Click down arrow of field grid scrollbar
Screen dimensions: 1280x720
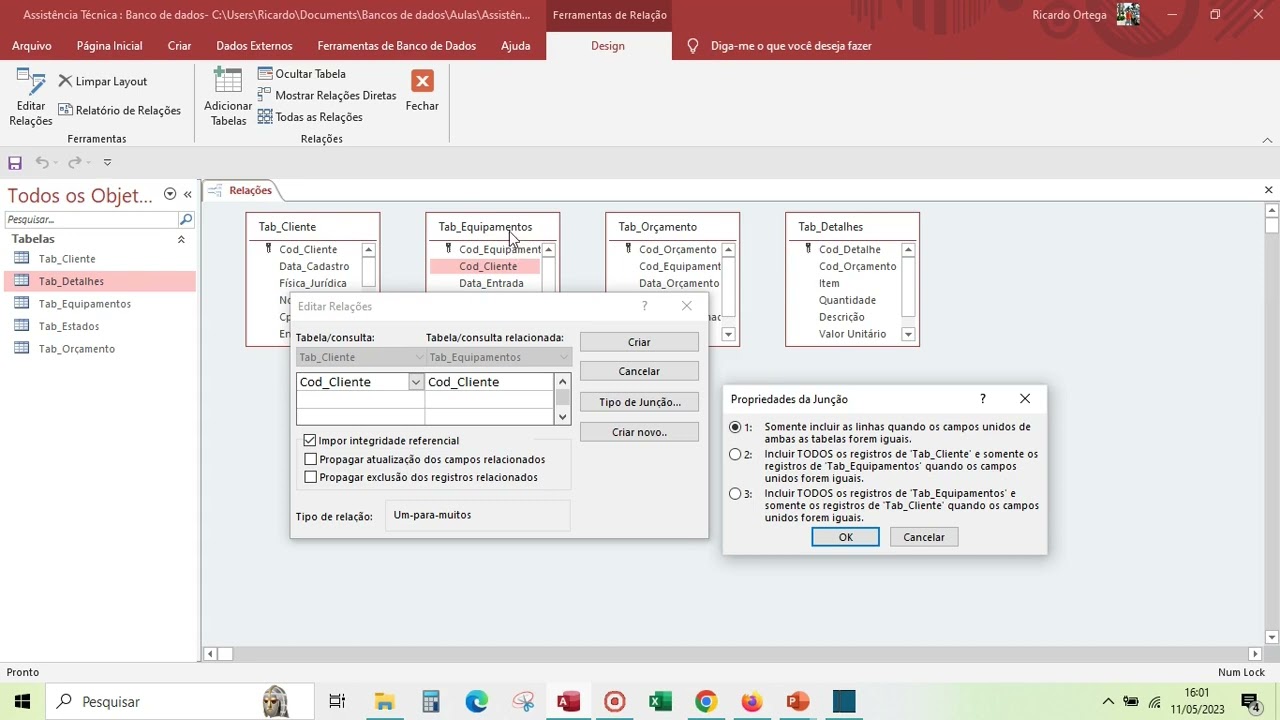click(x=562, y=416)
